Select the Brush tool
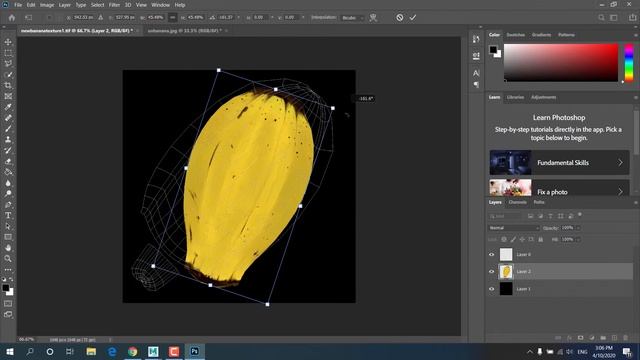640x360 pixels. coord(8,129)
